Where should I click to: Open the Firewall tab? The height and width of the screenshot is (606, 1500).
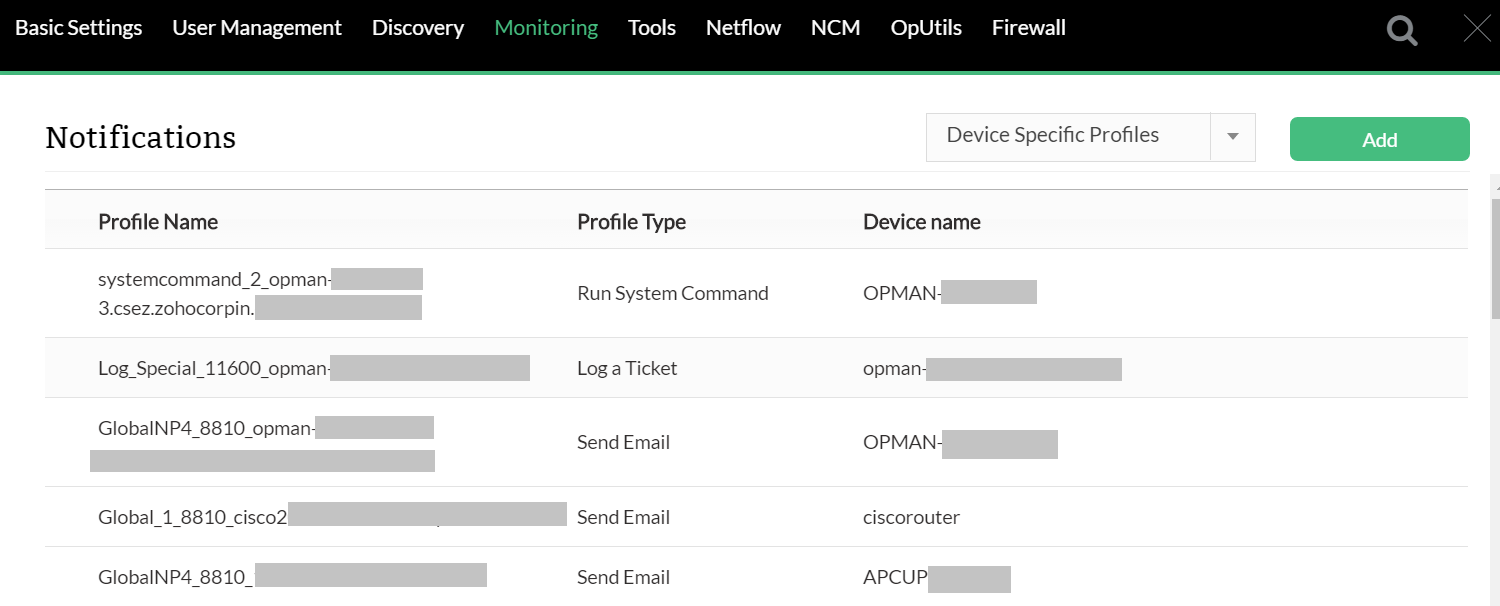(1029, 28)
